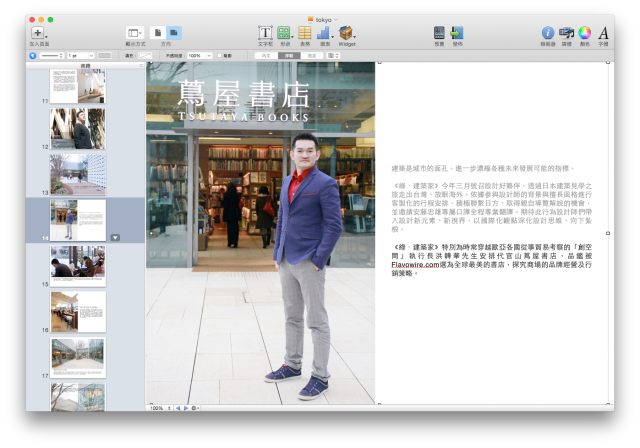Click the fill (填充) color well
The image size is (640, 448).
[144, 55]
